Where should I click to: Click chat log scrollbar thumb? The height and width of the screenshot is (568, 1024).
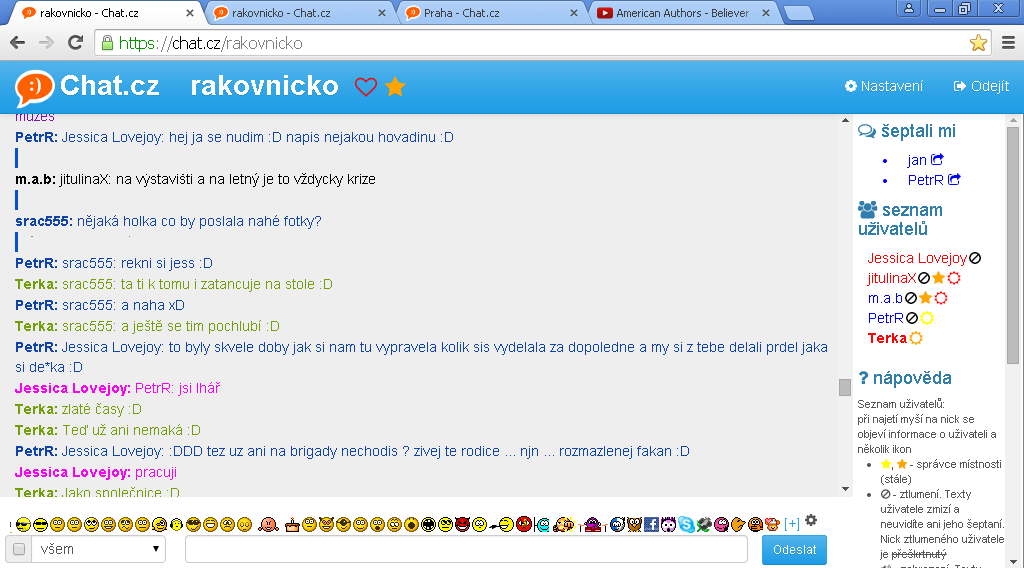[x=844, y=387]
